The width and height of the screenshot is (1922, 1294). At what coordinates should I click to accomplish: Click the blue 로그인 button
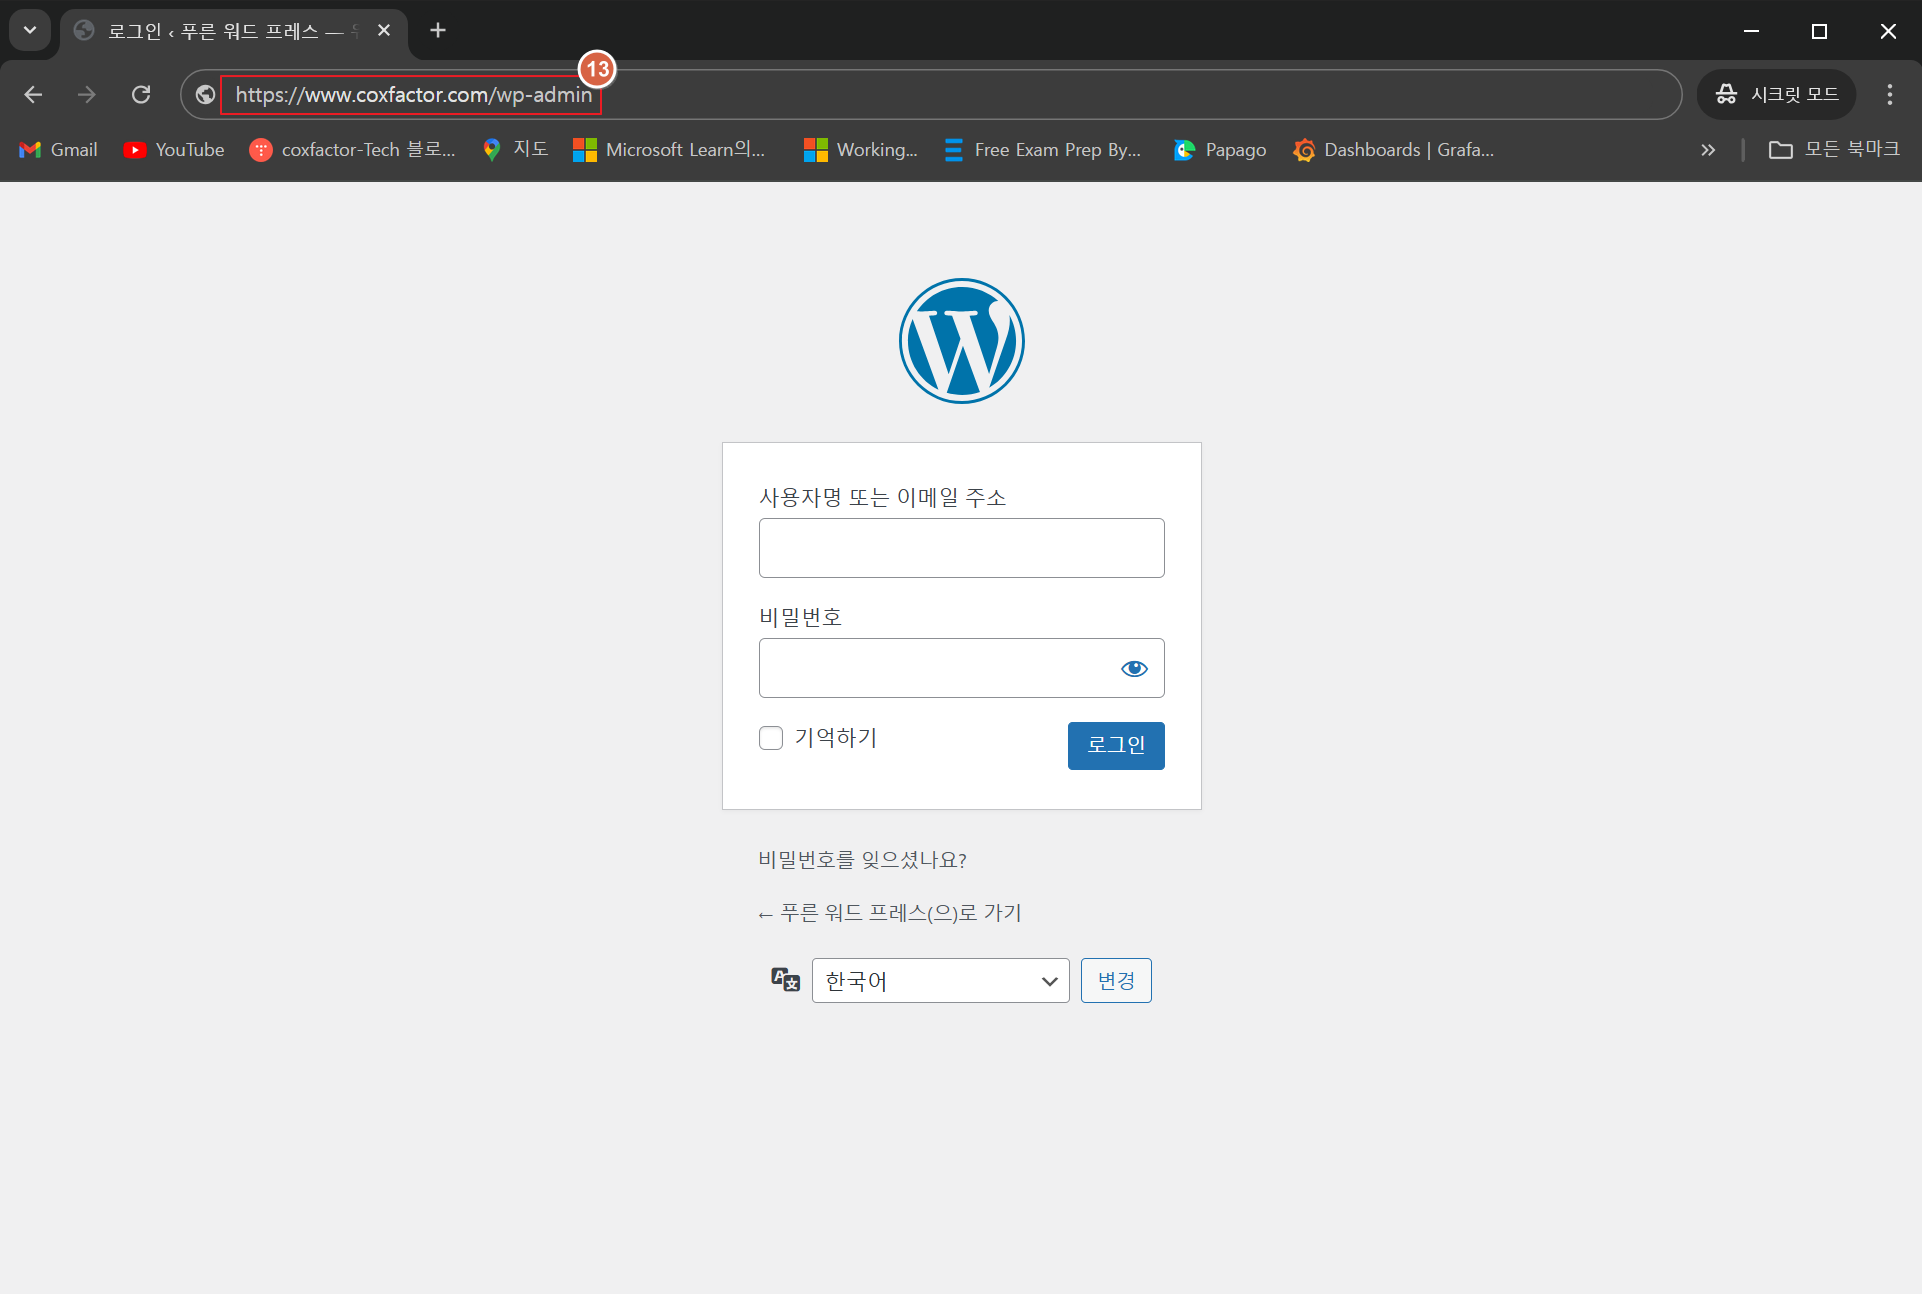pos(1116,746)
